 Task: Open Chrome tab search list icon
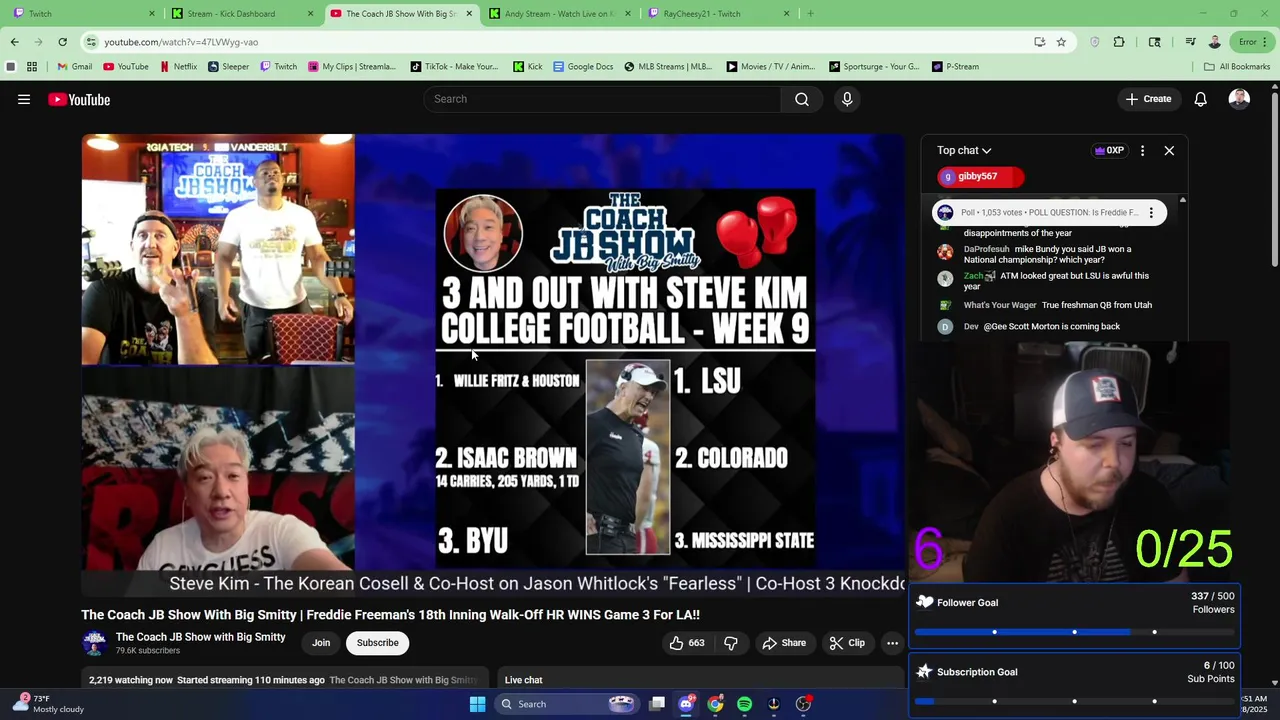click(1190, 42)
